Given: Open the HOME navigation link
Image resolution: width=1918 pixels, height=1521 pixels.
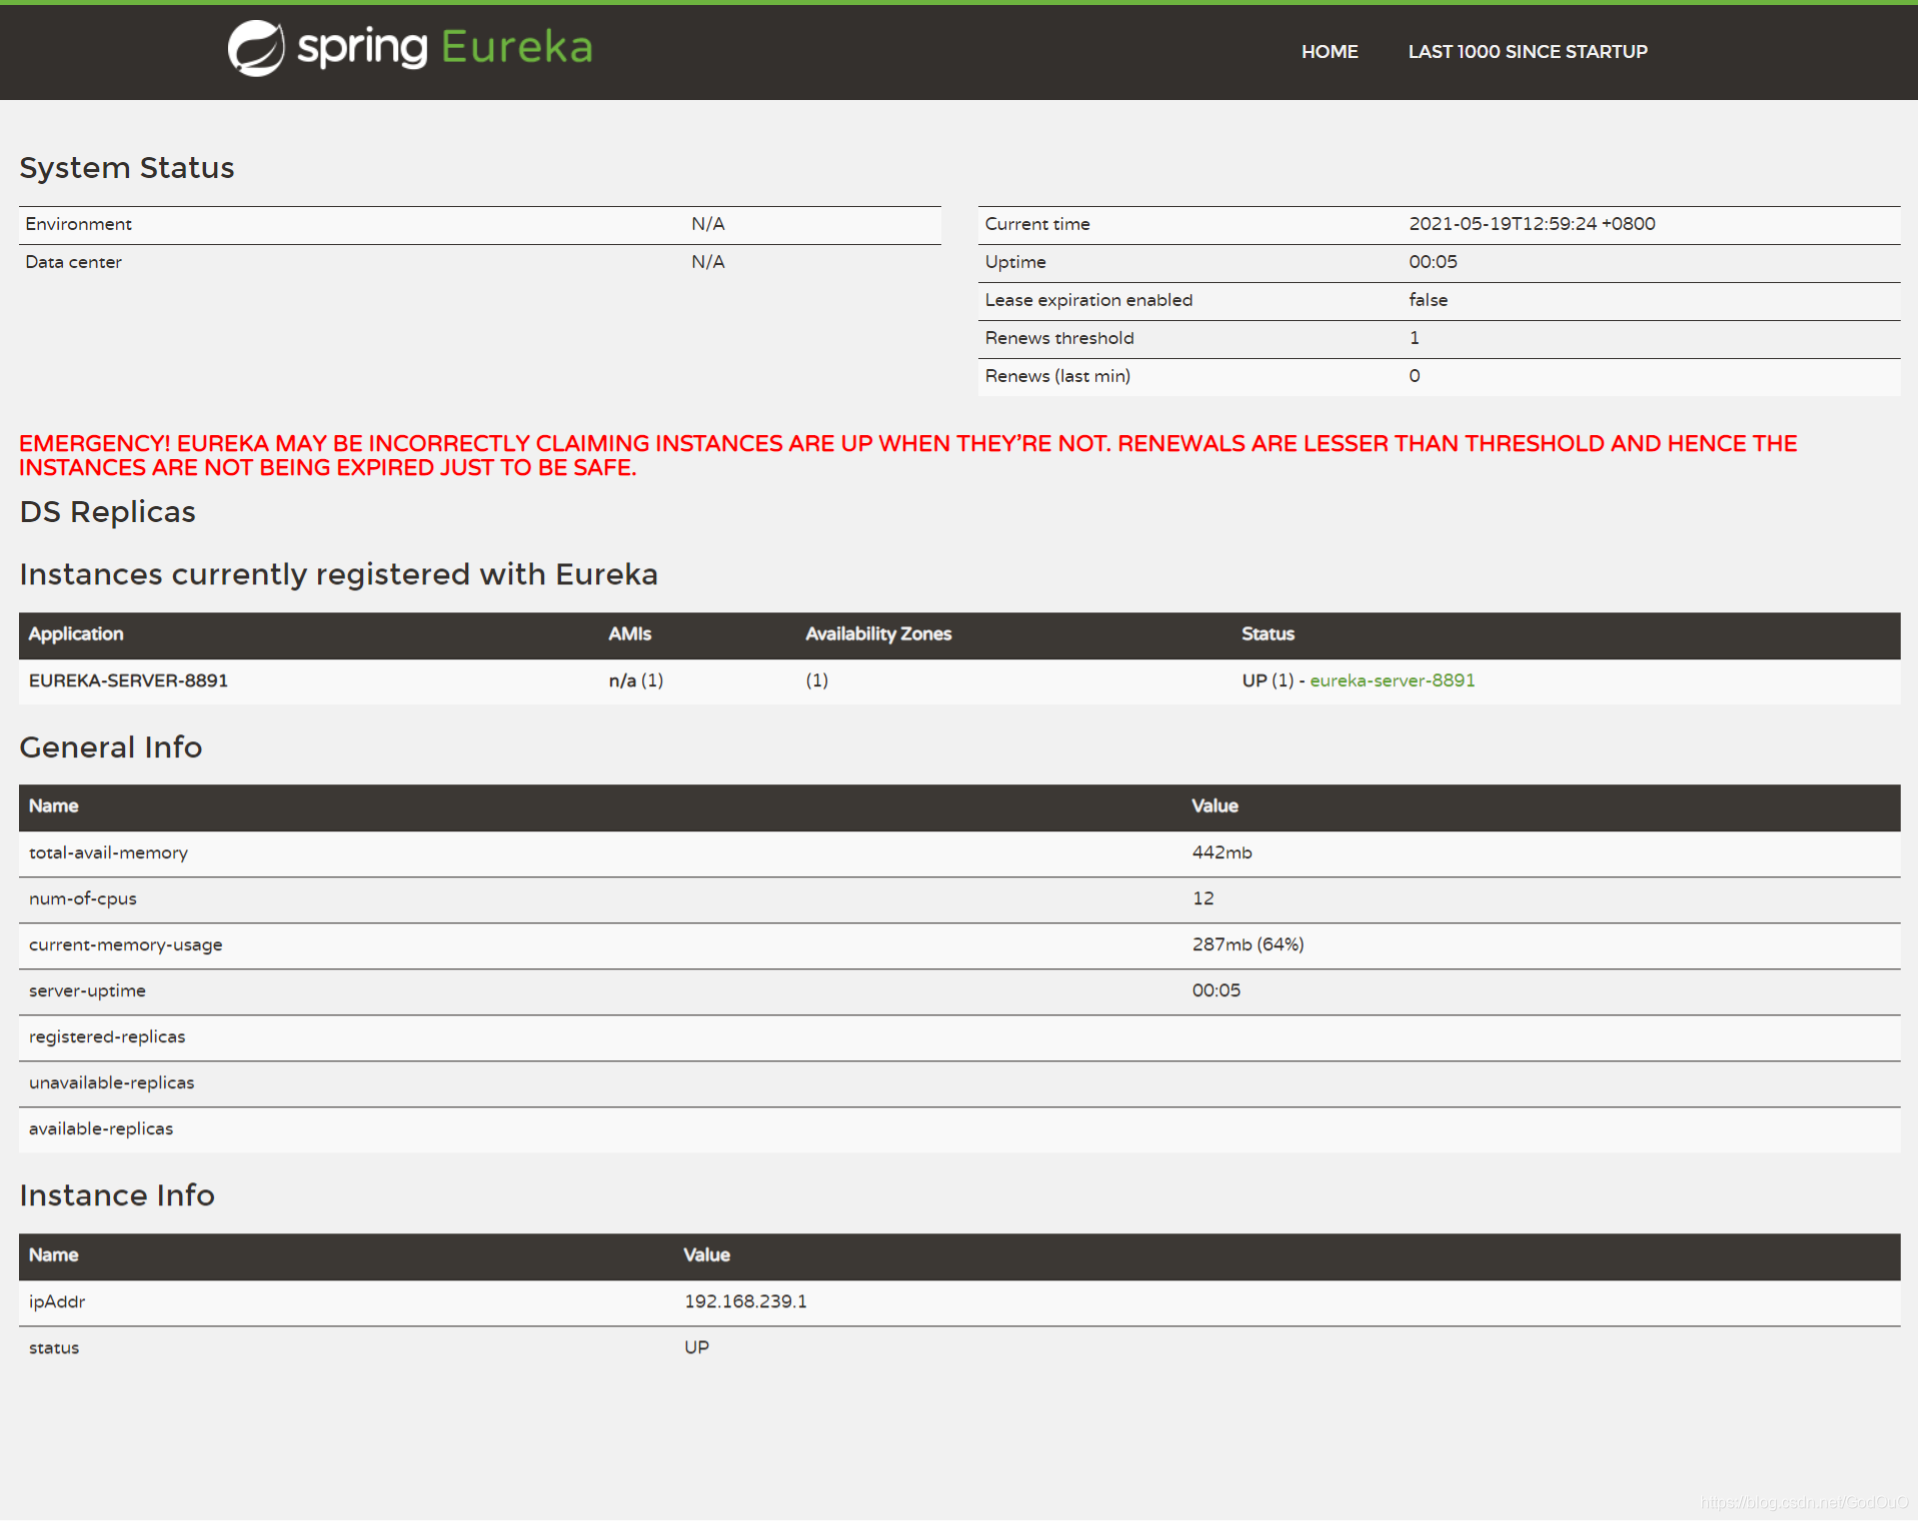Looking at the screenshot, I should coord(1329,51).
